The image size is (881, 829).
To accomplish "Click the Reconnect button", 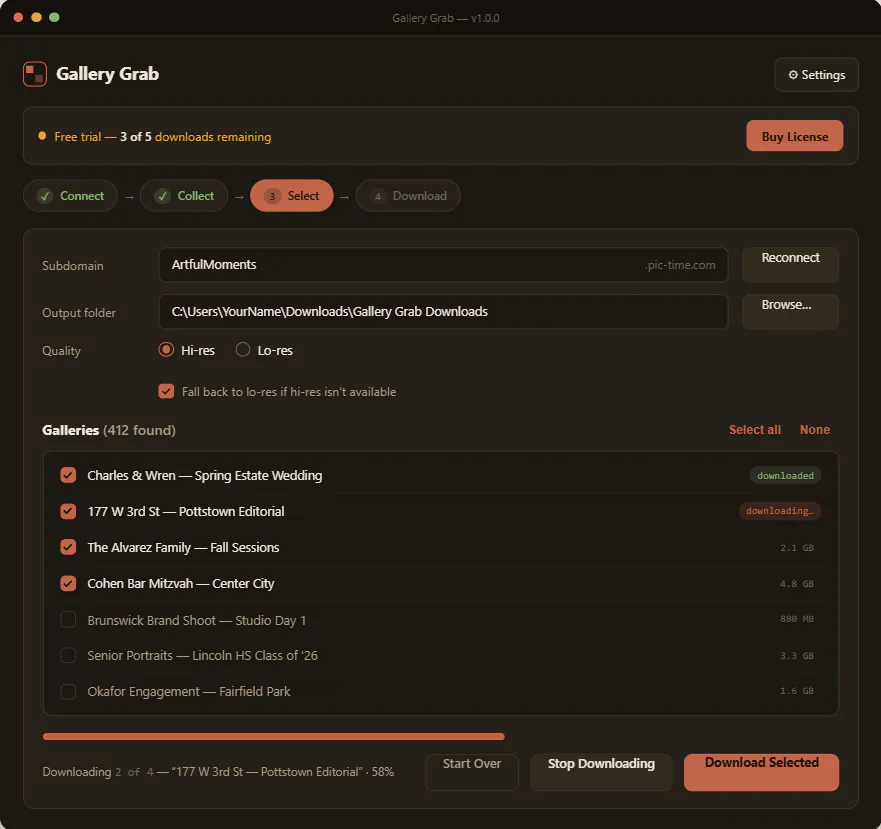I will tap(790, 264).
